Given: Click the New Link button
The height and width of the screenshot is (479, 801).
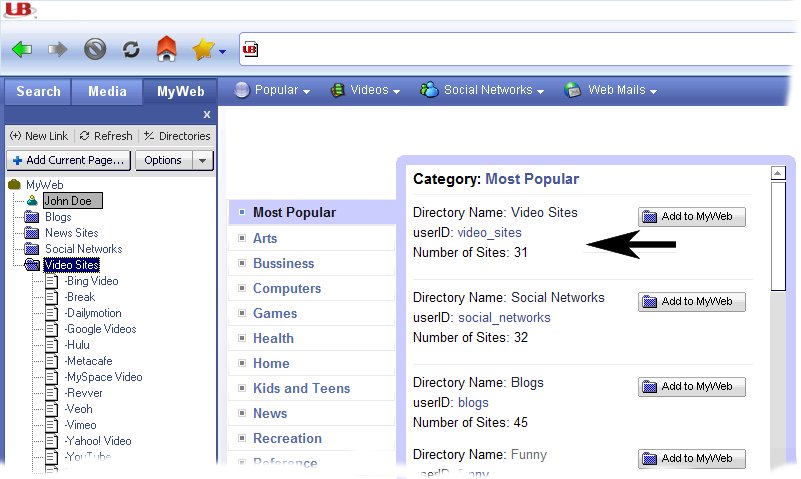Looking at the screenshot, I should pos(39,136).
